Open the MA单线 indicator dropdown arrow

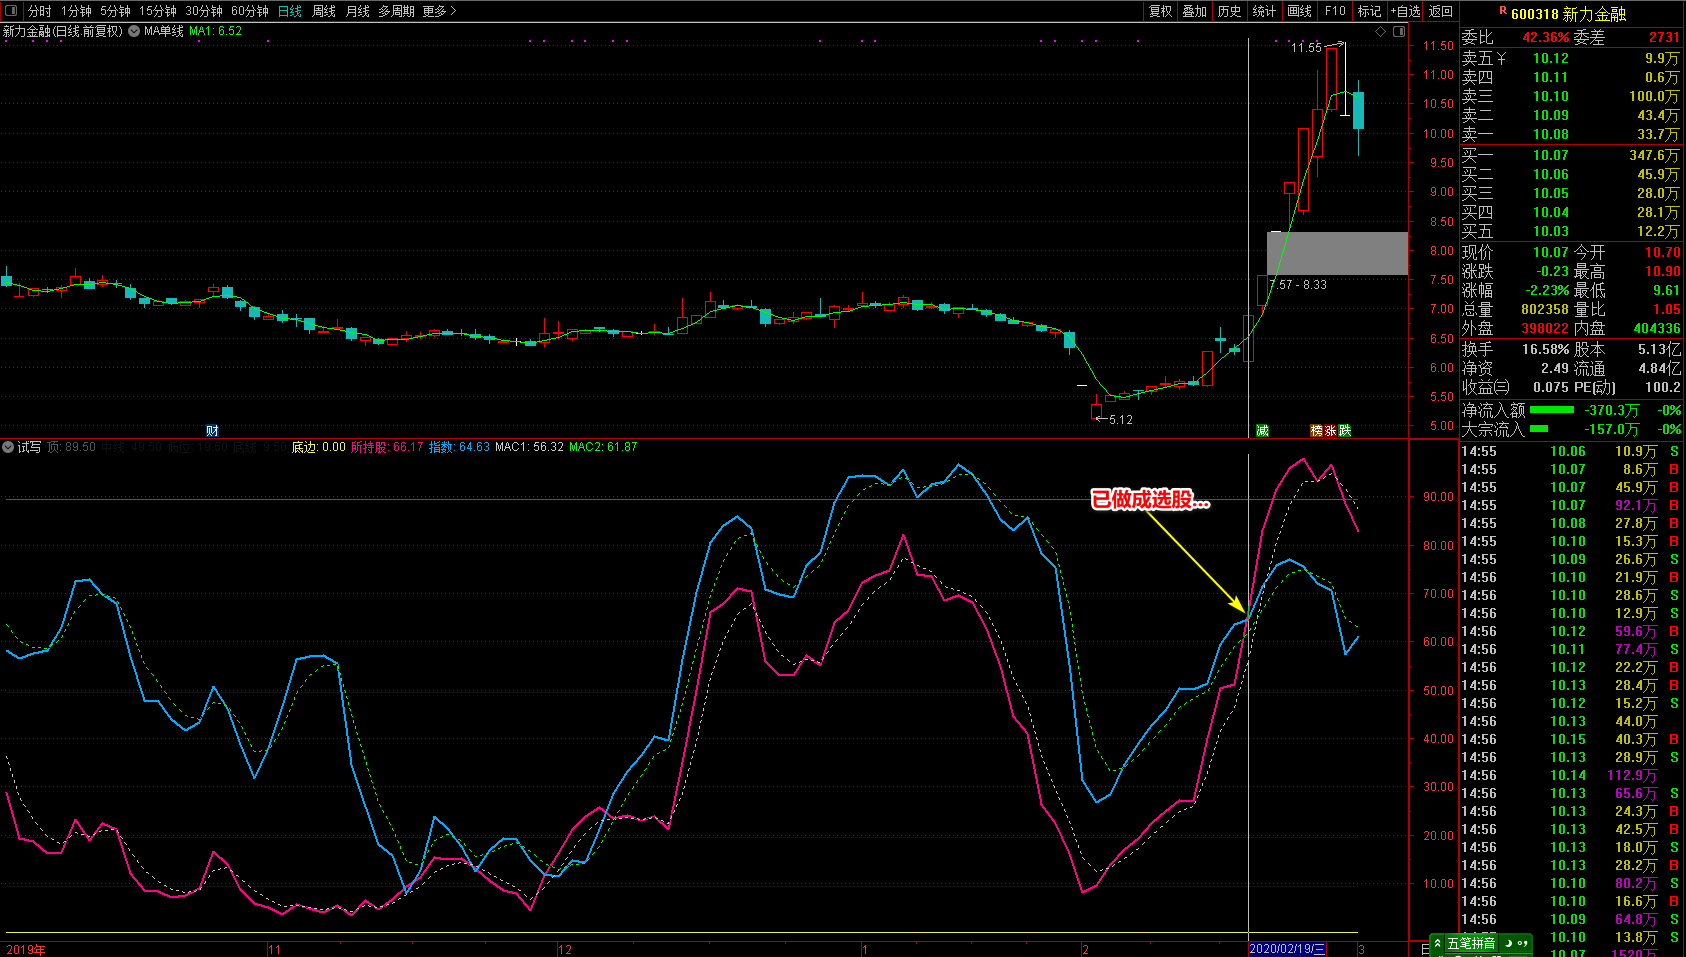134,31
